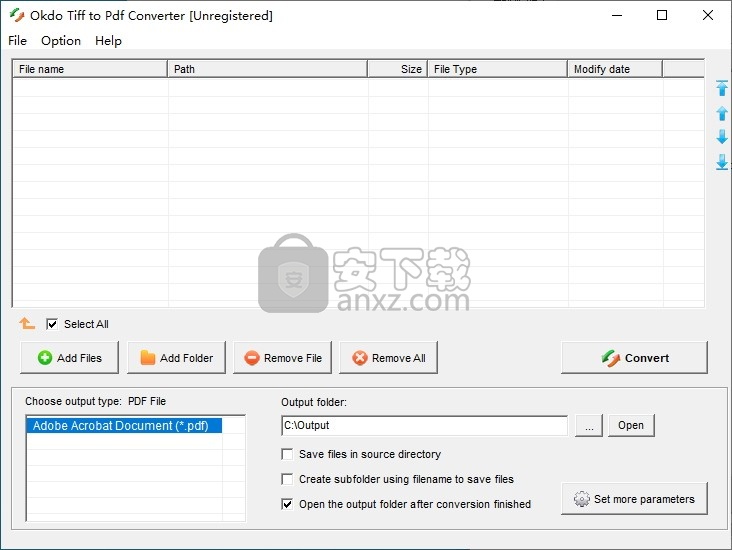Minimize the Okdo converter window
Image resolution: width=732 pixels, height=550 pixels.
617,15
